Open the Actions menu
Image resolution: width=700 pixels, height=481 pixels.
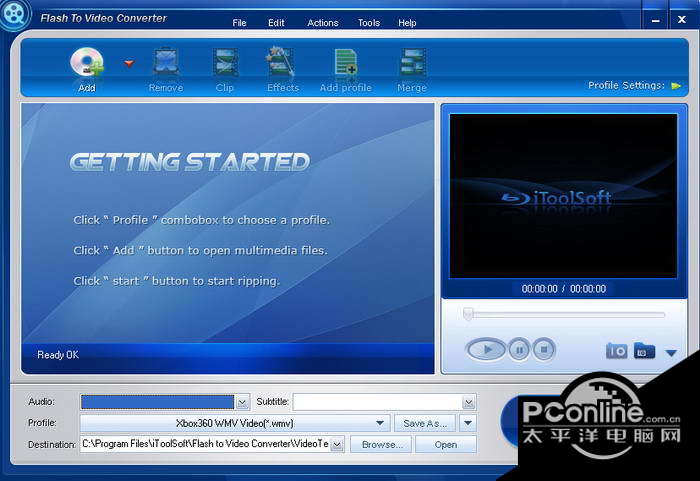point(323,23)
